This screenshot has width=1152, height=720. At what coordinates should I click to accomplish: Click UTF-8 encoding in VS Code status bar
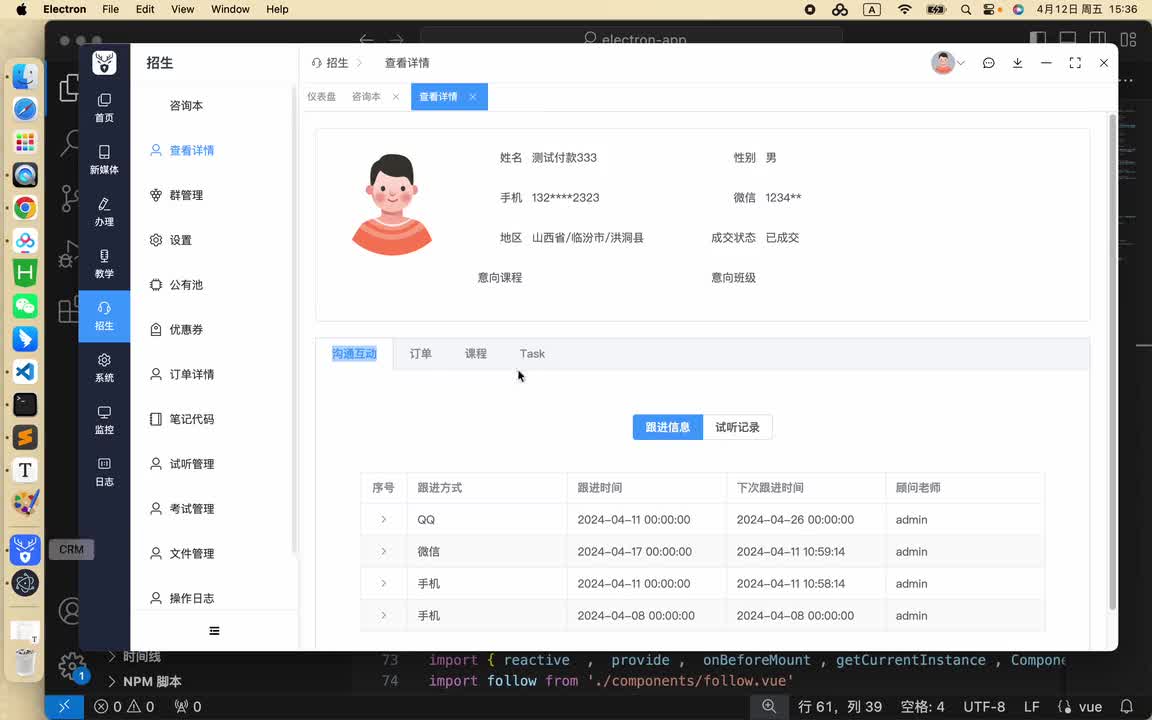(984, 707)
